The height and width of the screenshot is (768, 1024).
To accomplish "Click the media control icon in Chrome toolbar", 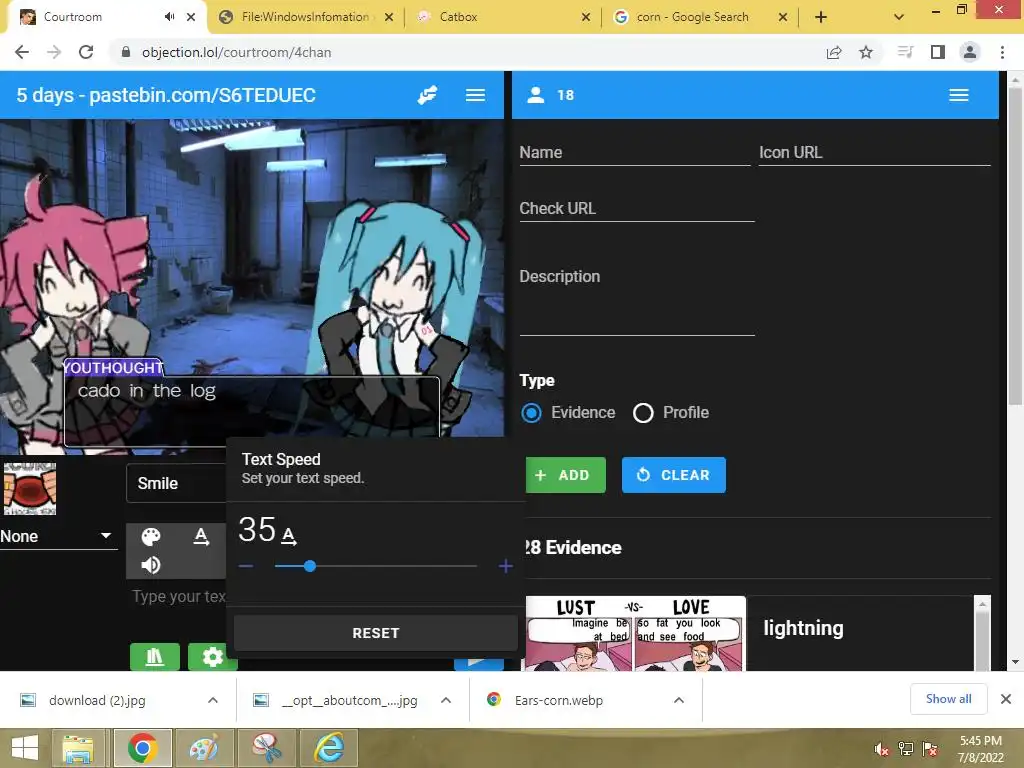I will pos(905,52).
